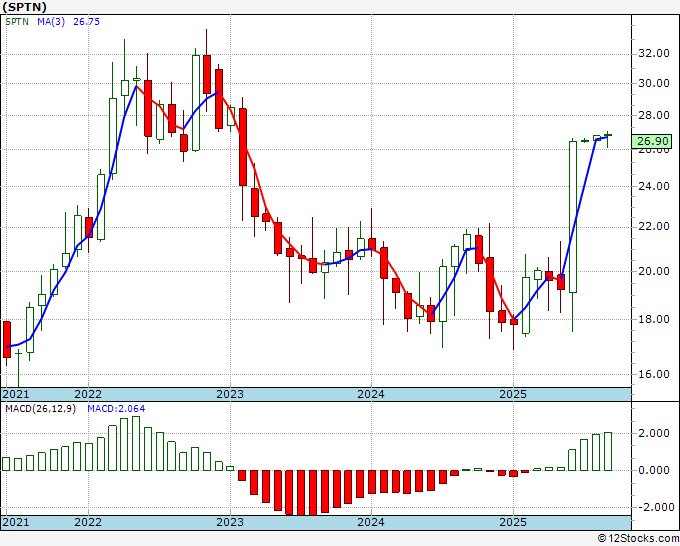Click 2021 on the bottom MACD time axis
Screen dimensions: 680x546
16,522
